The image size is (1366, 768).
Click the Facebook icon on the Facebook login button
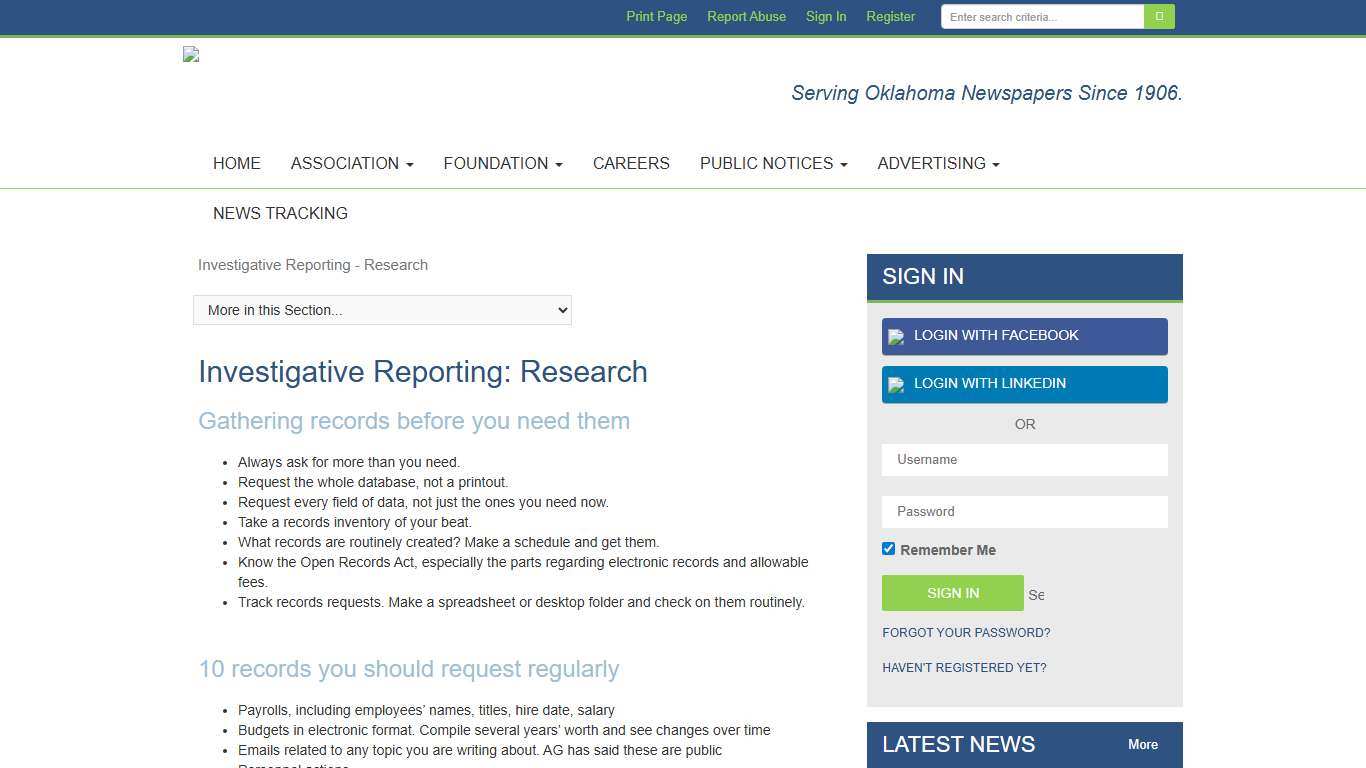click(x=895, y=336)
